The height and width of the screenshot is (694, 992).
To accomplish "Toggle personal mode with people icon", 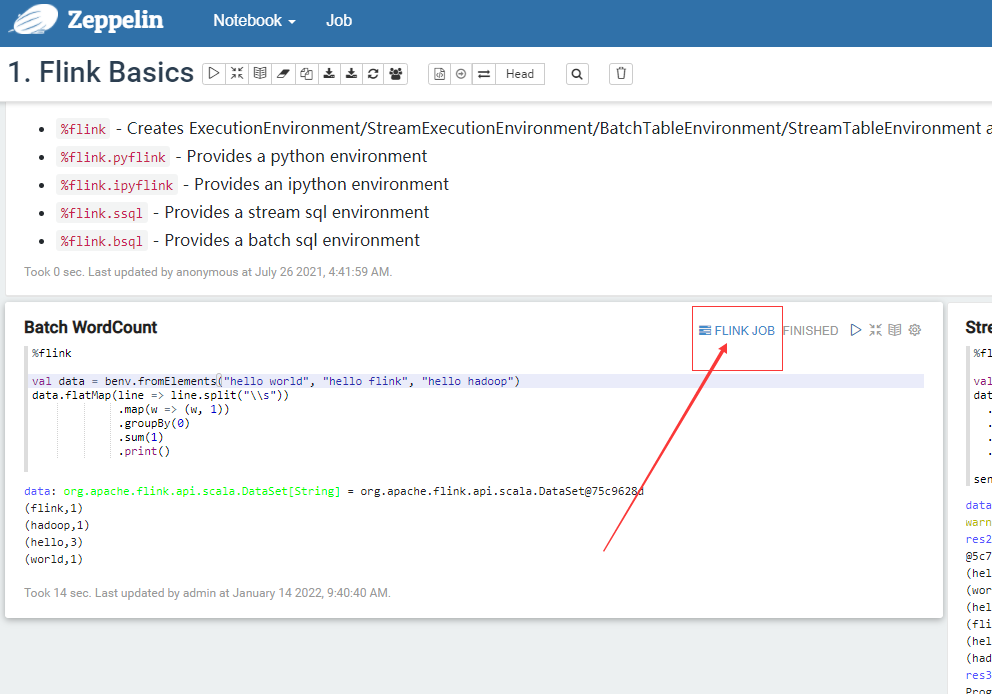I will [x=396, y=73].
